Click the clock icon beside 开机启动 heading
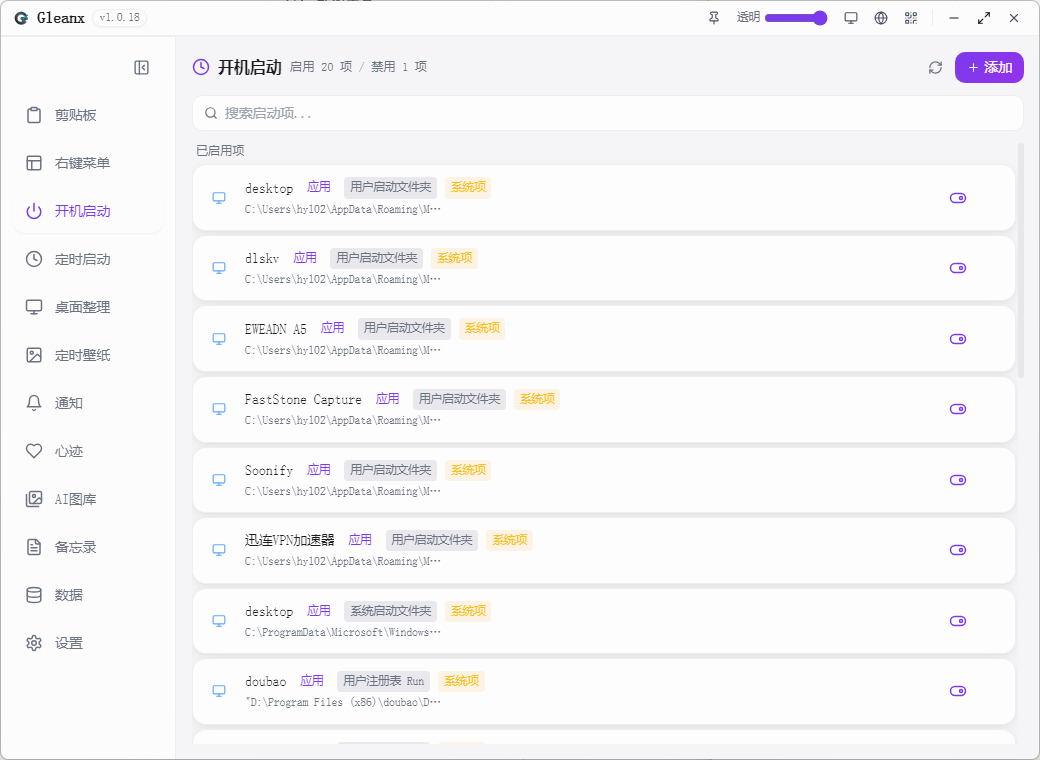 point(201,67)
